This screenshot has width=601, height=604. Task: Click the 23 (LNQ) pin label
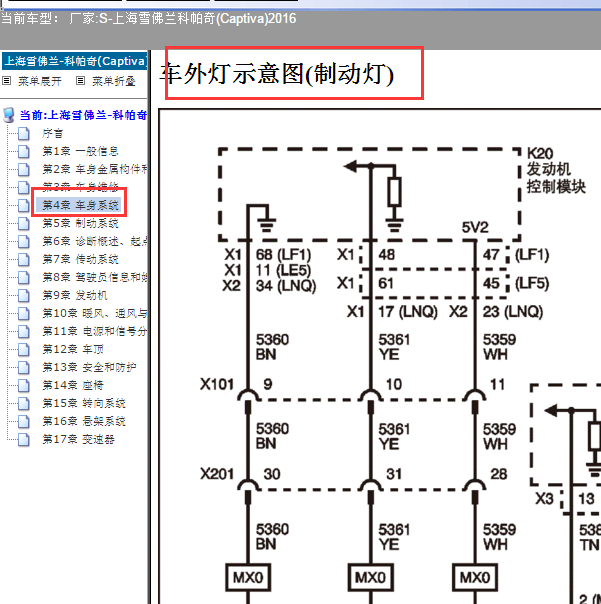513,312
